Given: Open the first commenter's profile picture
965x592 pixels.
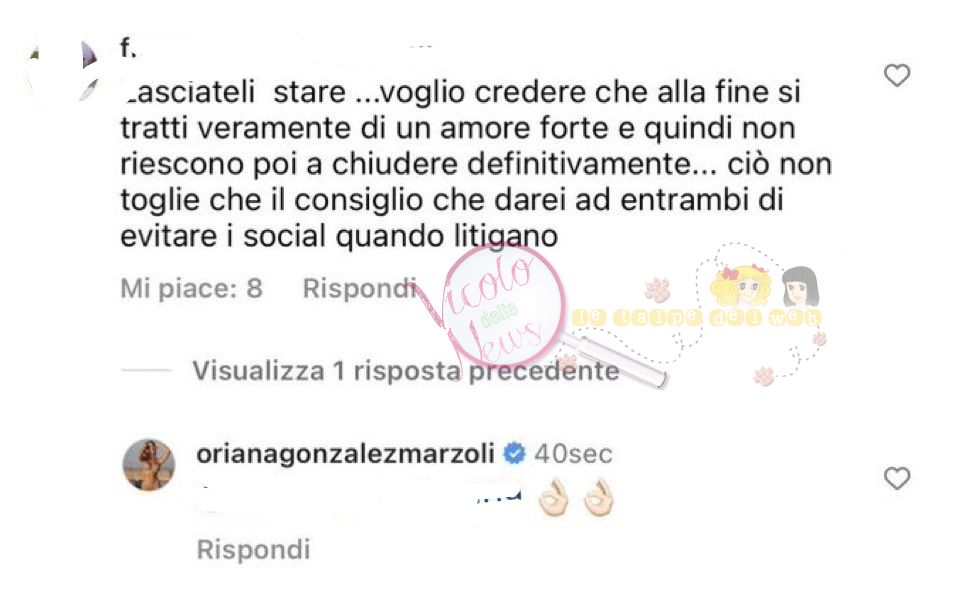Looking at the screenshot, I should (x=62, y=73).
